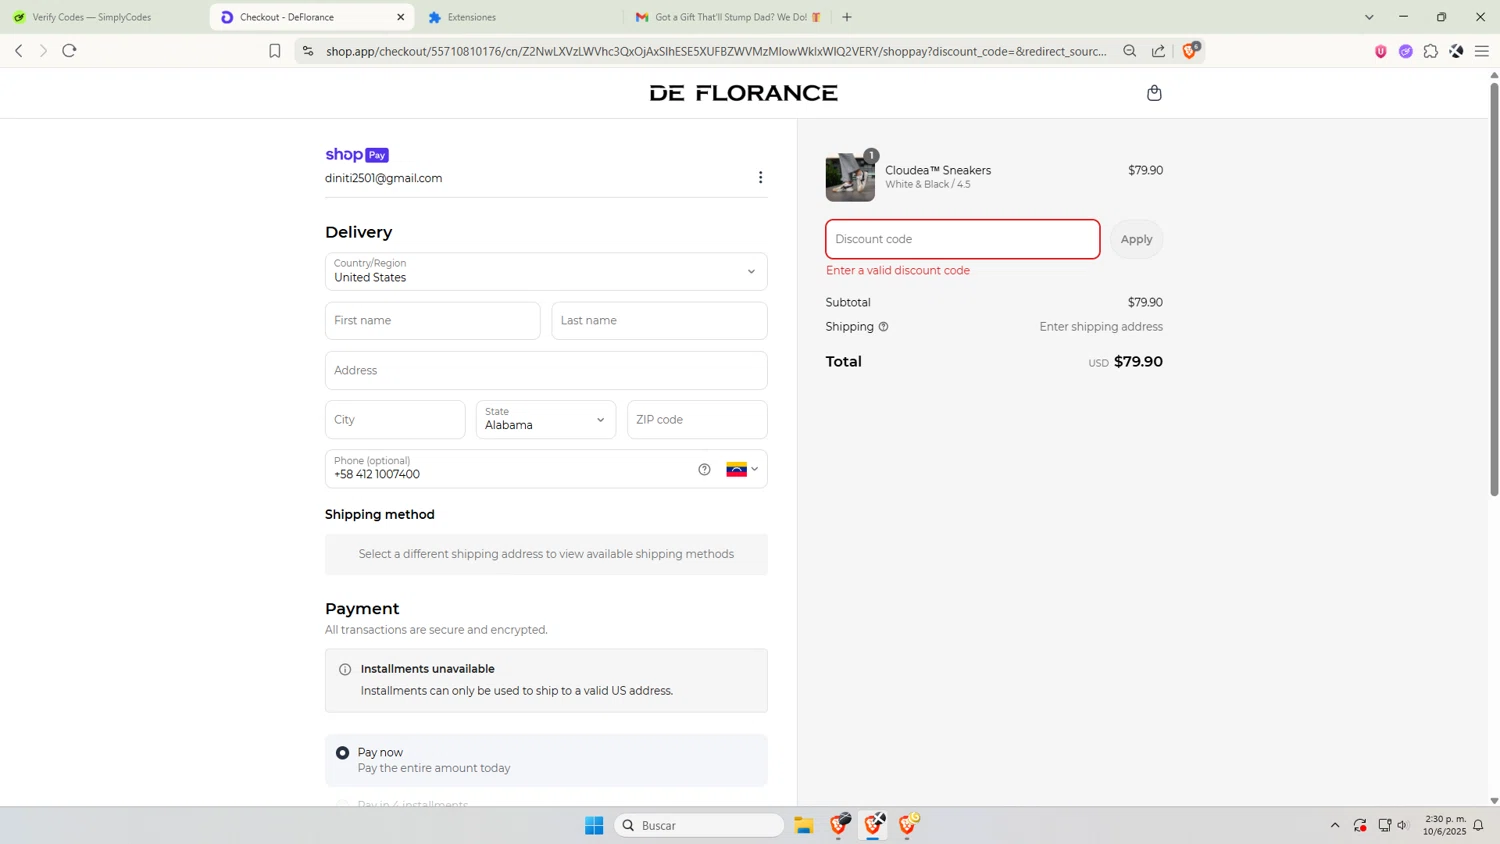Click the Discount code input field
The image size is (1500, 844).
click(x=963, y=239)
